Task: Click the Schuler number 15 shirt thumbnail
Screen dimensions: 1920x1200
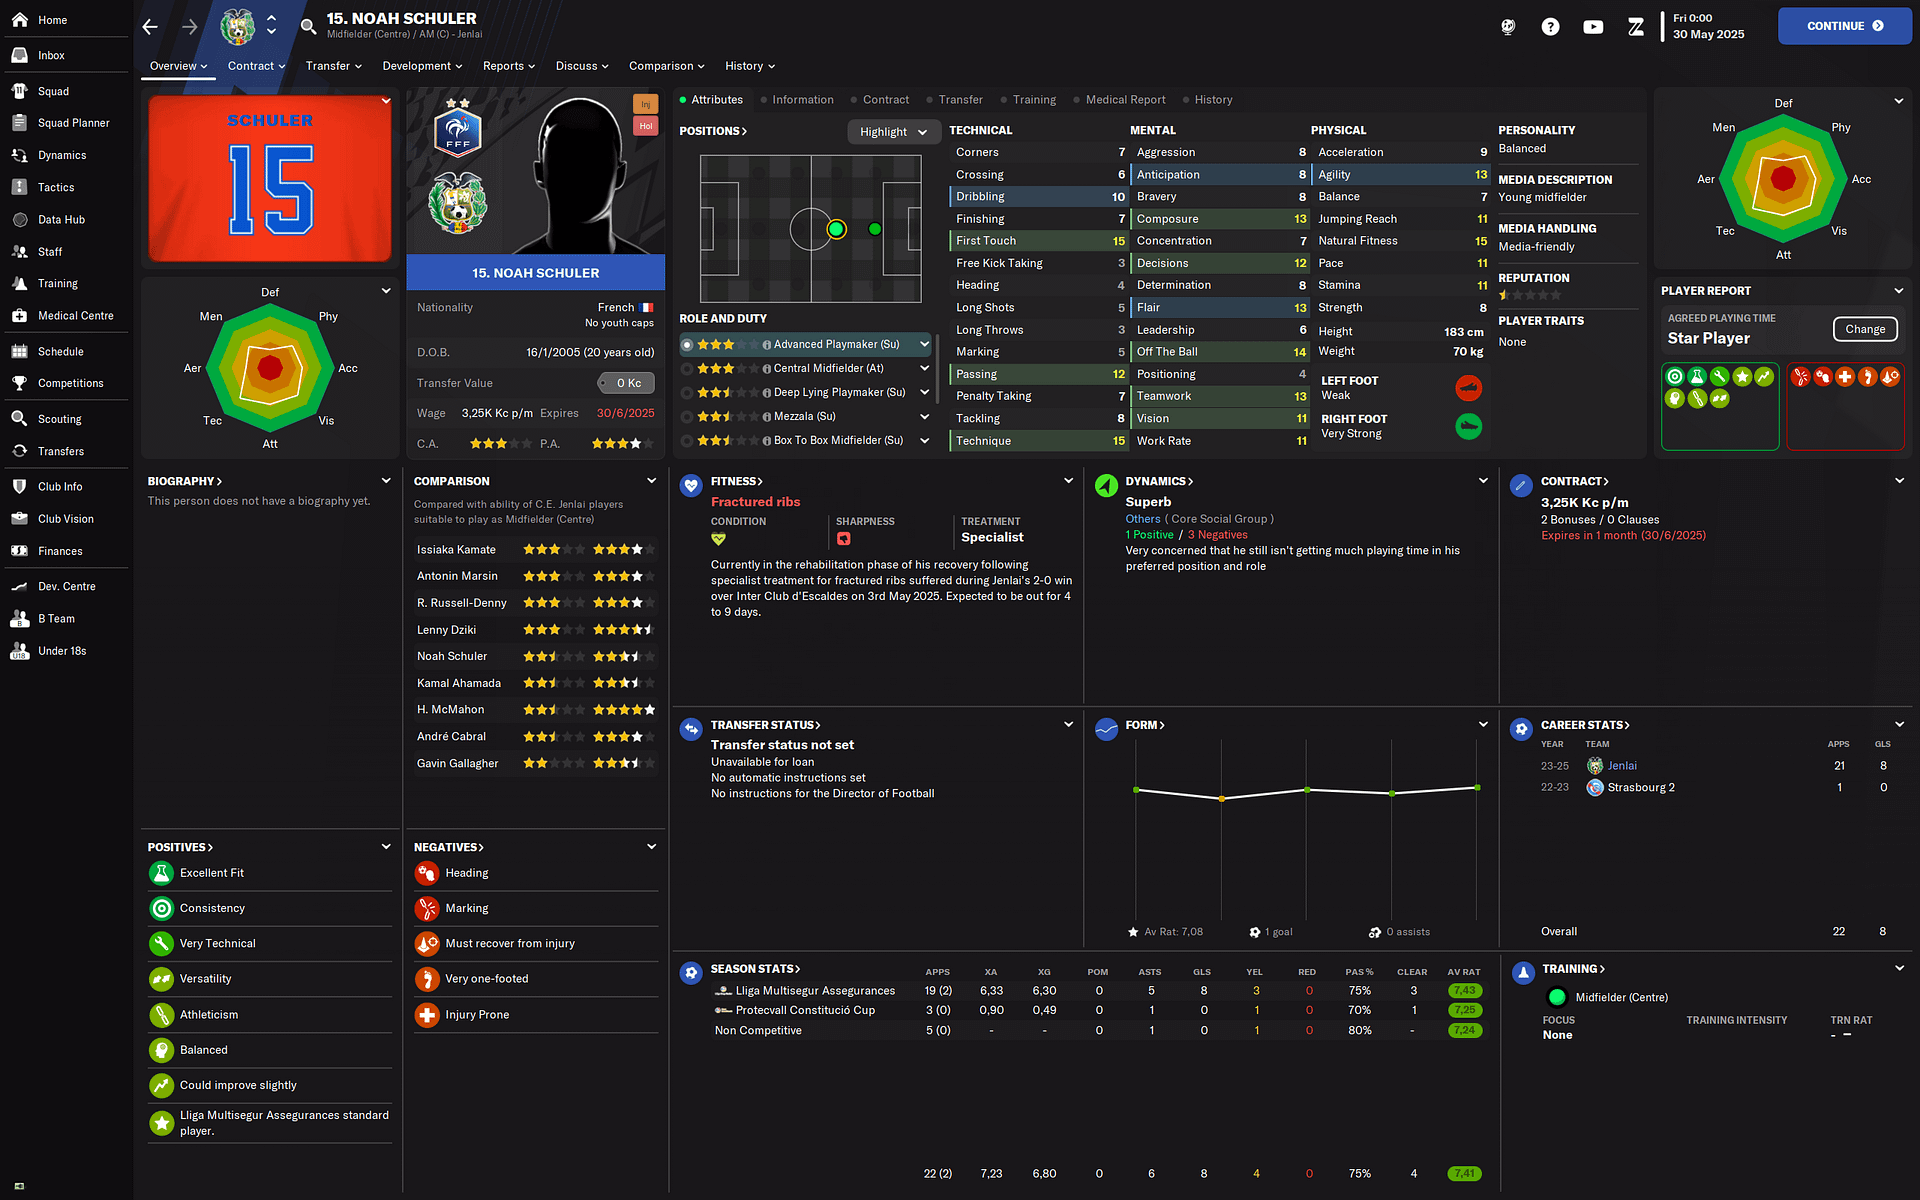Action: tap(270, 178)
